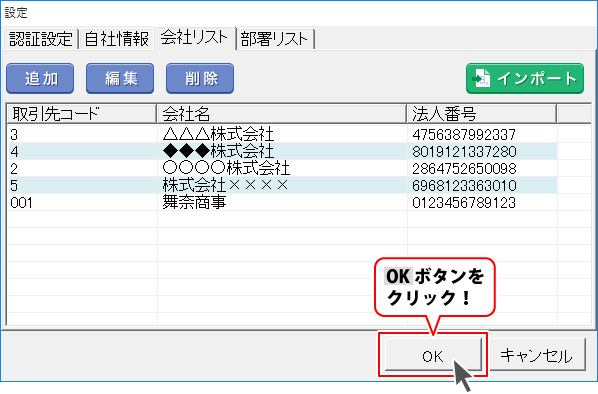Click corporate number 8019121337280
The width and height of the screenshot is (598, 394).
point(464,151)
